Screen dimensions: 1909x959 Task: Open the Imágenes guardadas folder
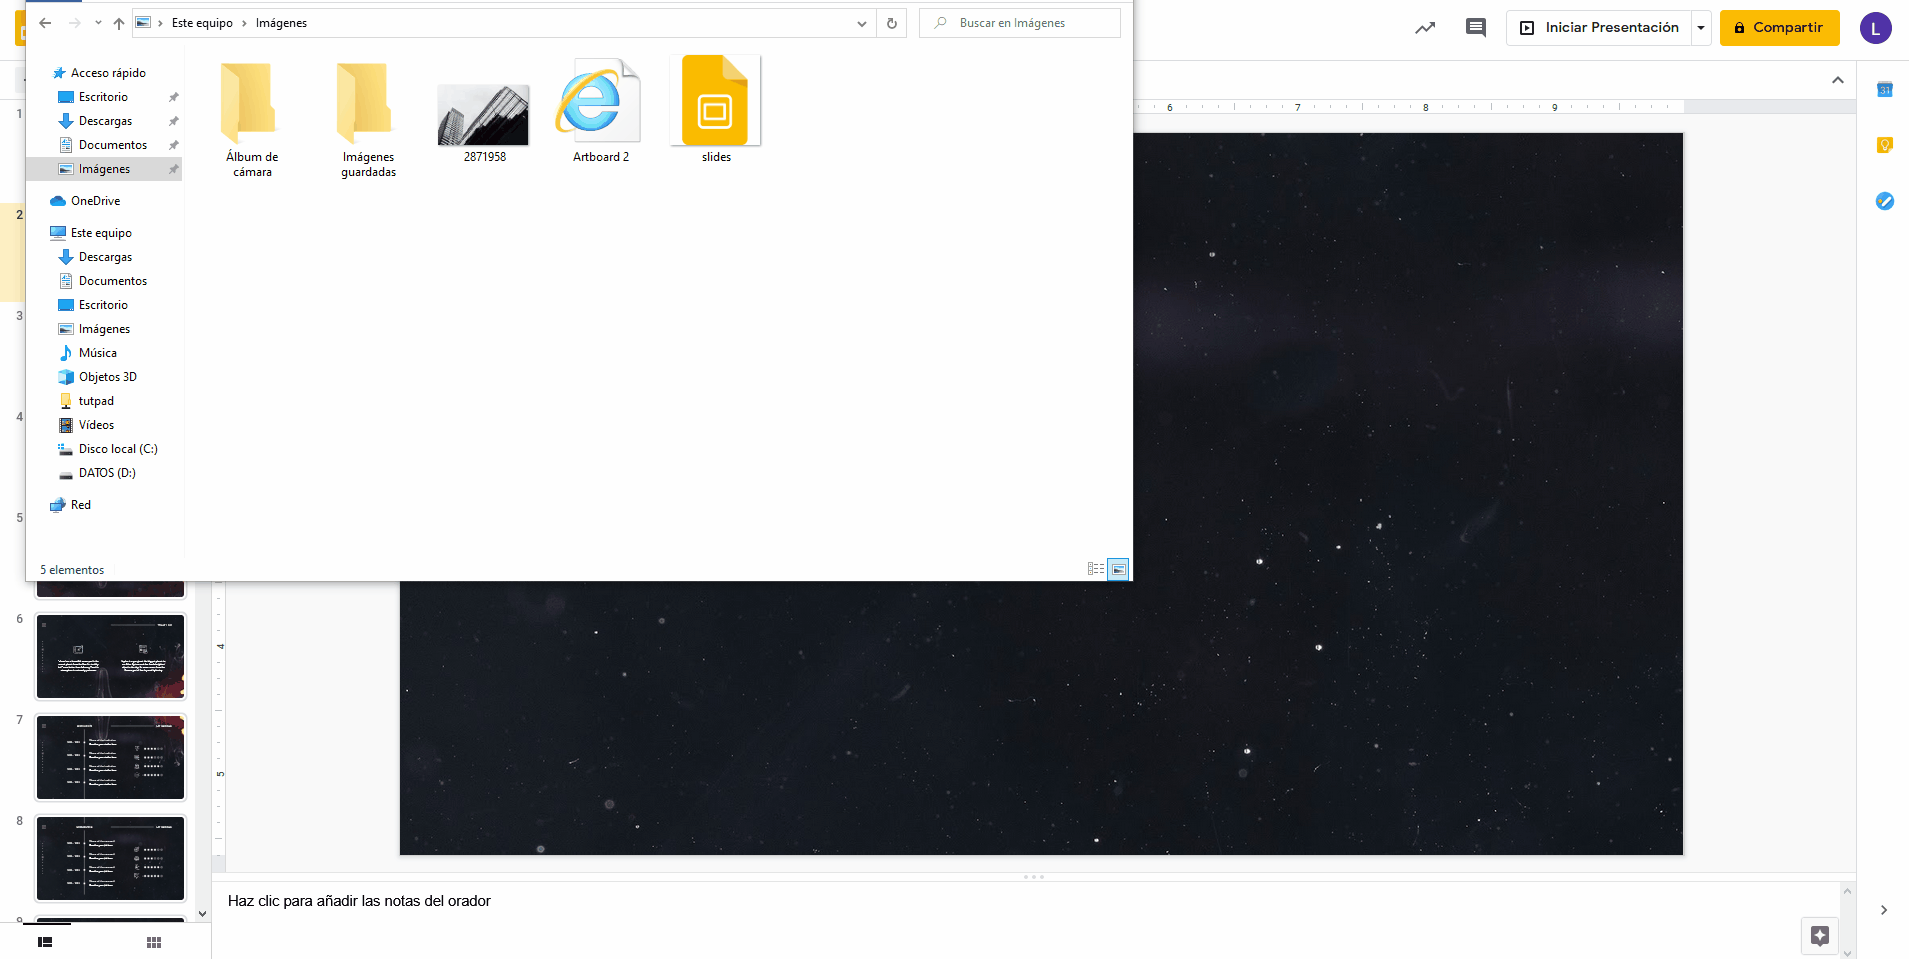pos(368,118)
